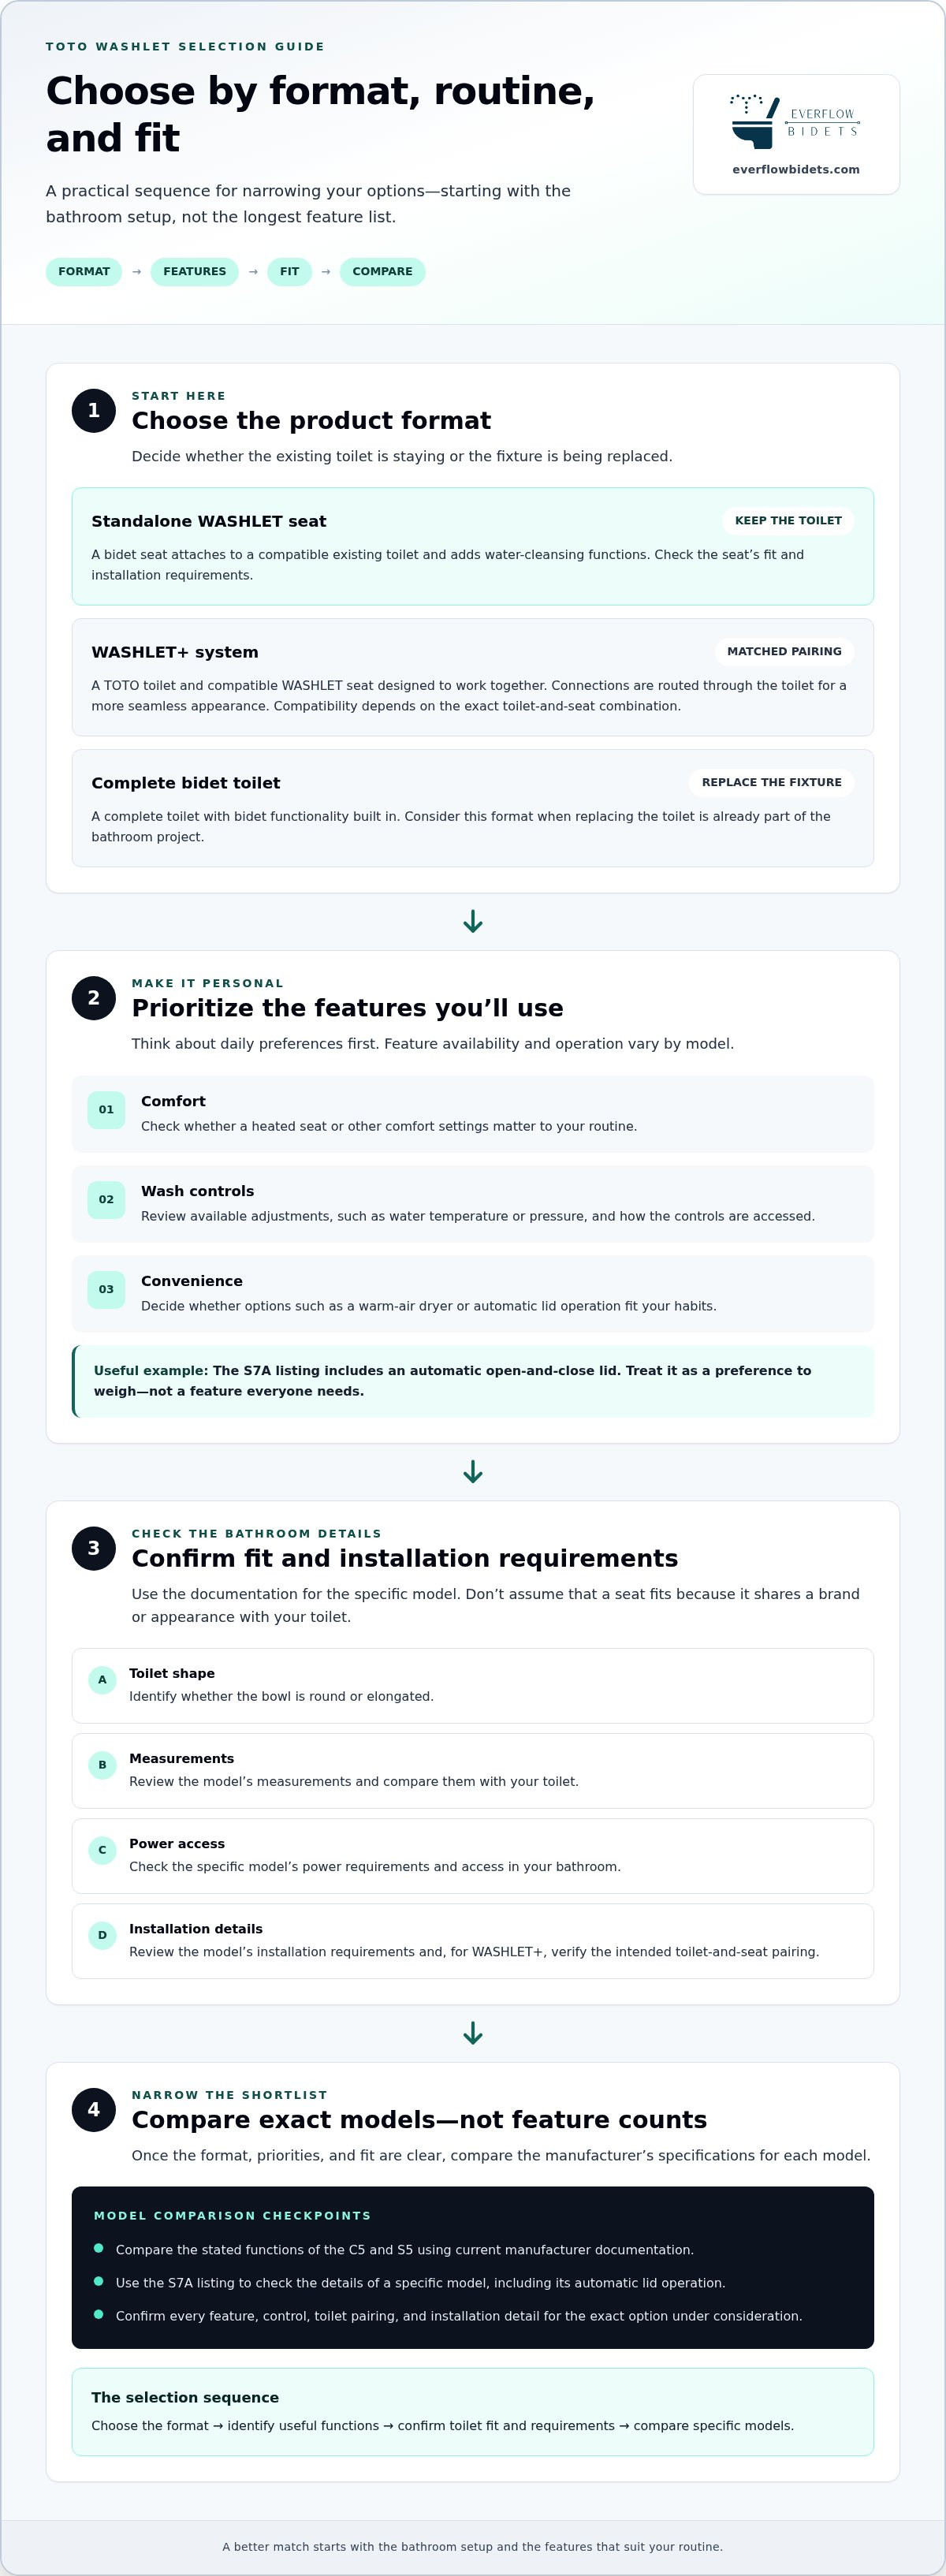The width and height of the screenshot is (946, 2576).
Task: Click the Everflow Bidets logo icon
Action: pyautogui.click(x=796, y=122)
